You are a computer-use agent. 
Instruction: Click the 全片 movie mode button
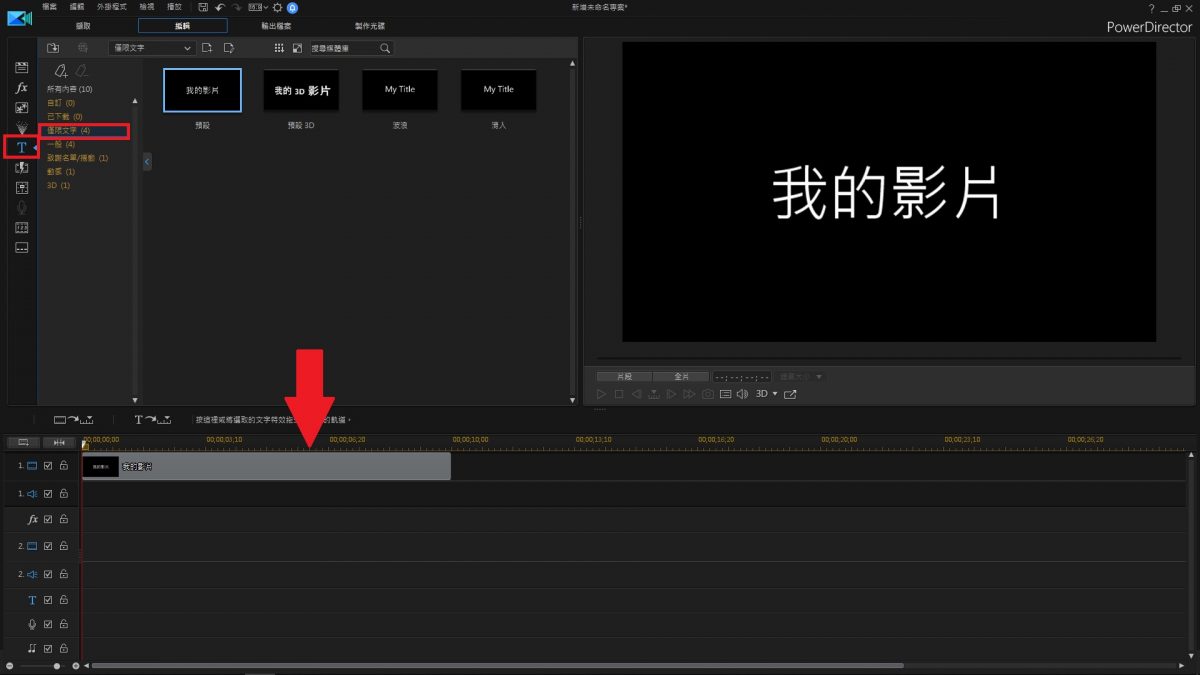coord(680,377)
